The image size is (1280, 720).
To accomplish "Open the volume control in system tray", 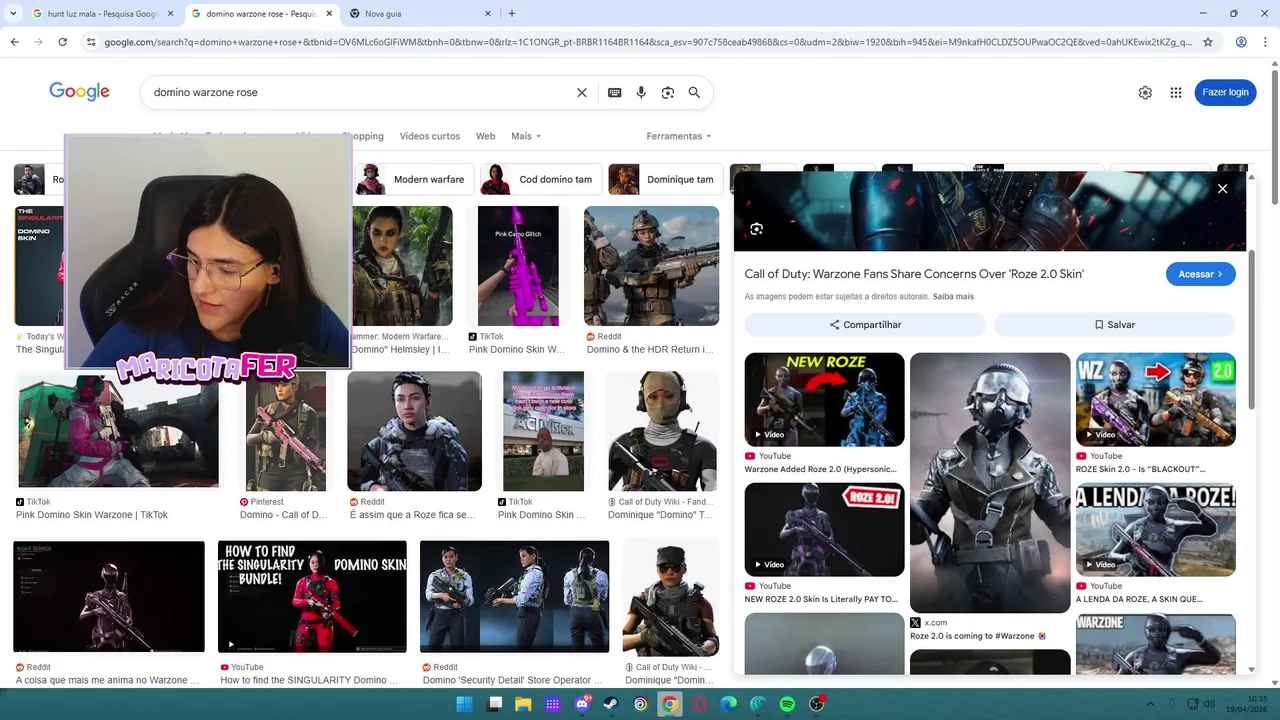I will [1211, 704].
